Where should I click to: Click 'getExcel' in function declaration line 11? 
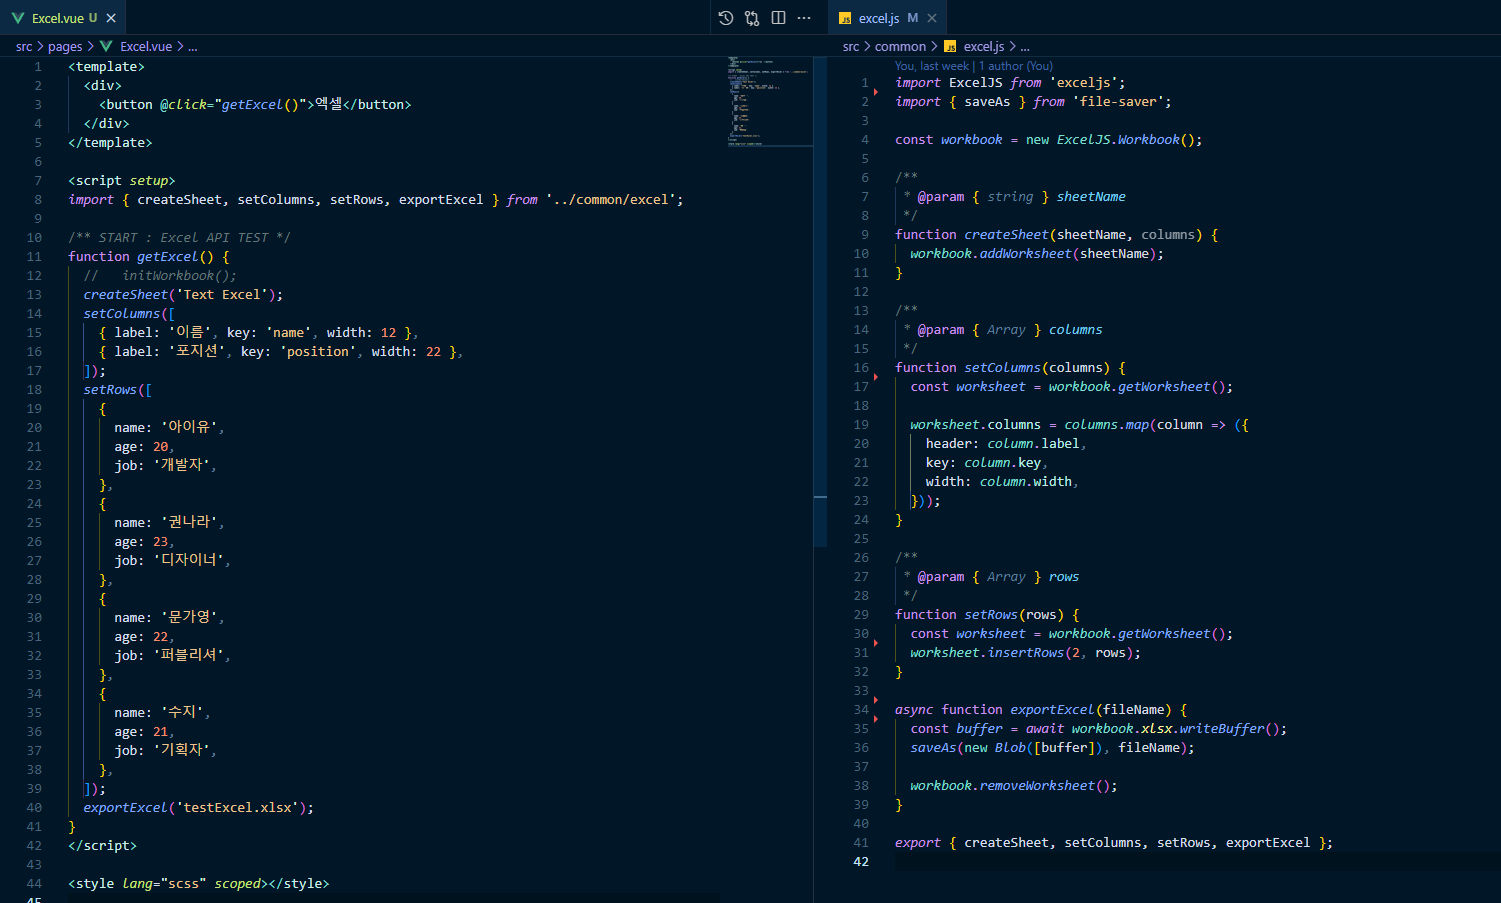[168, 257]
